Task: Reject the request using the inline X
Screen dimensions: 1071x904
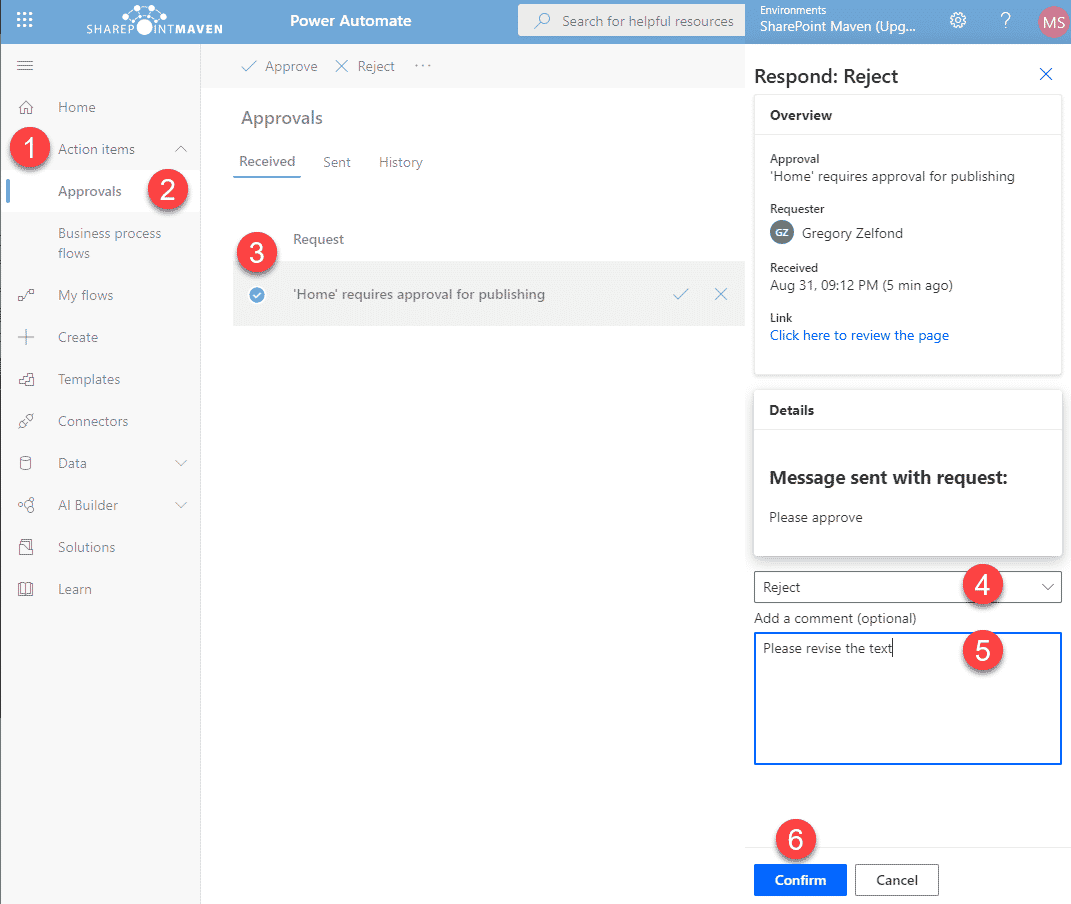Action: click(721, 294)
